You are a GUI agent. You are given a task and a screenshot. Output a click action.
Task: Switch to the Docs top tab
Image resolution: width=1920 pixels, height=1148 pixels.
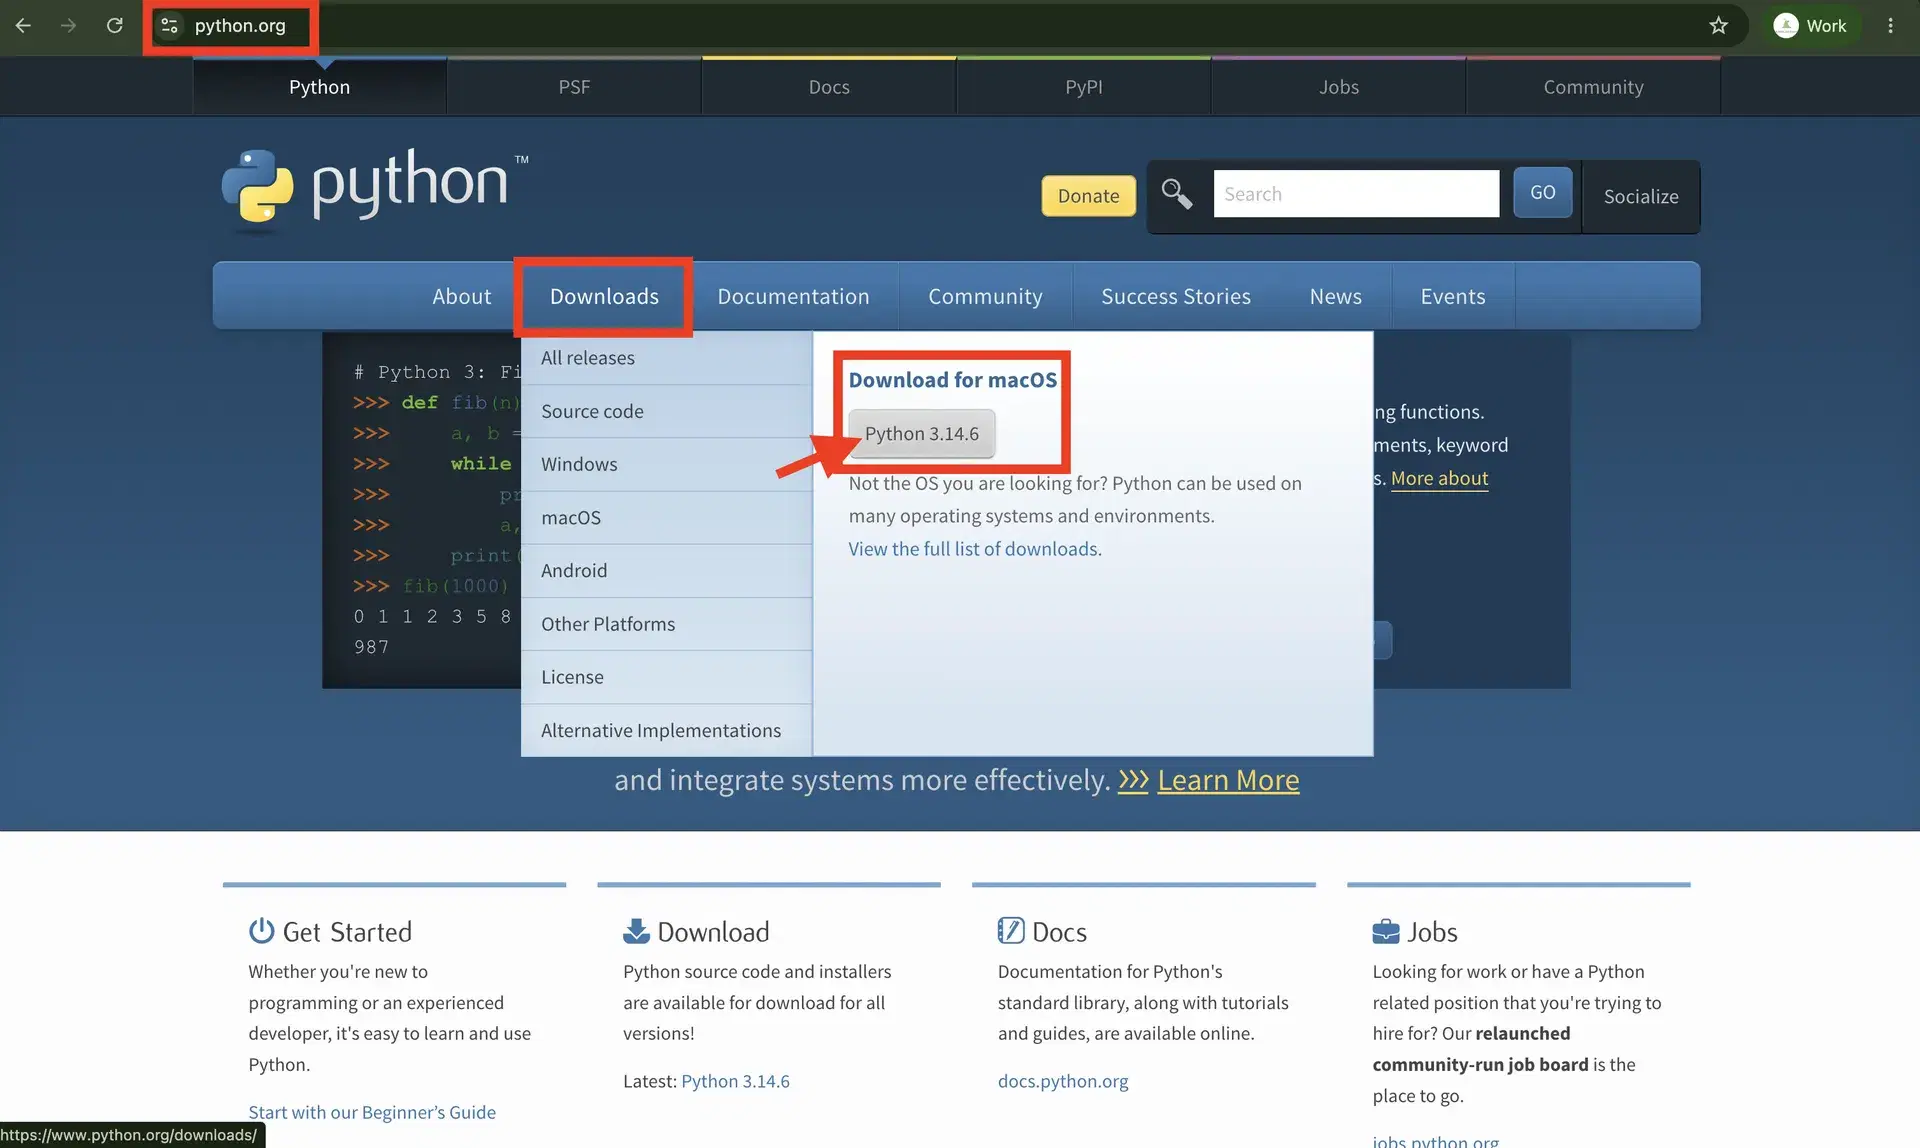coord(829,87)
